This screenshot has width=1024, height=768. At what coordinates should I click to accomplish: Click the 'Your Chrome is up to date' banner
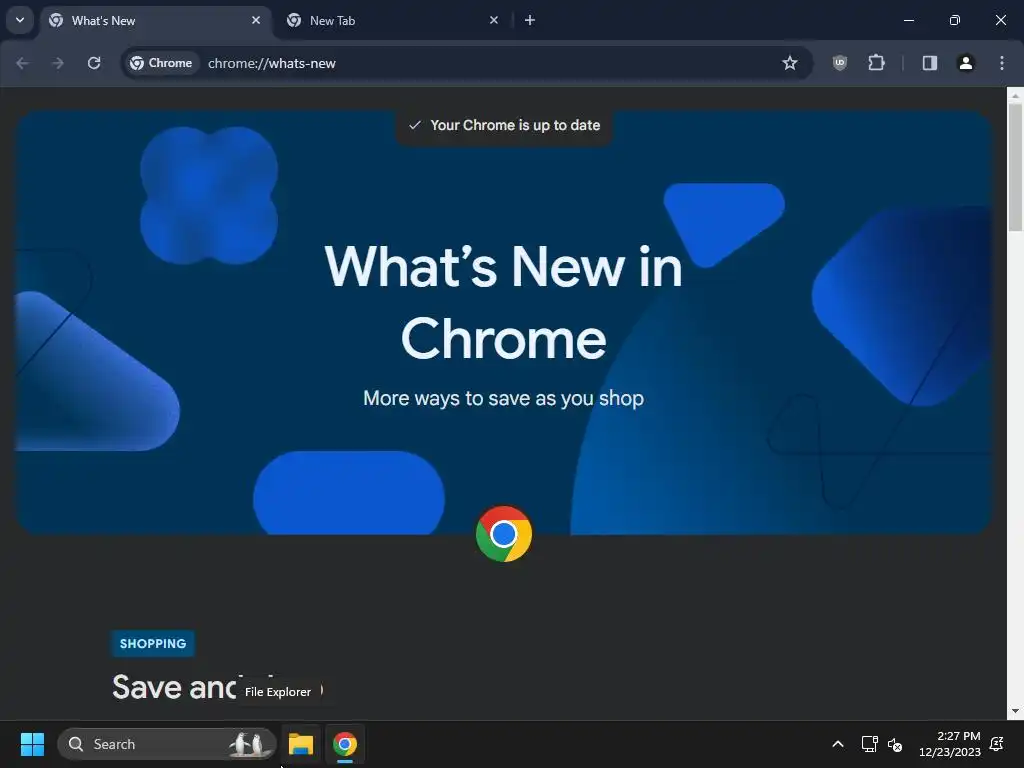(x=504, y=125)
